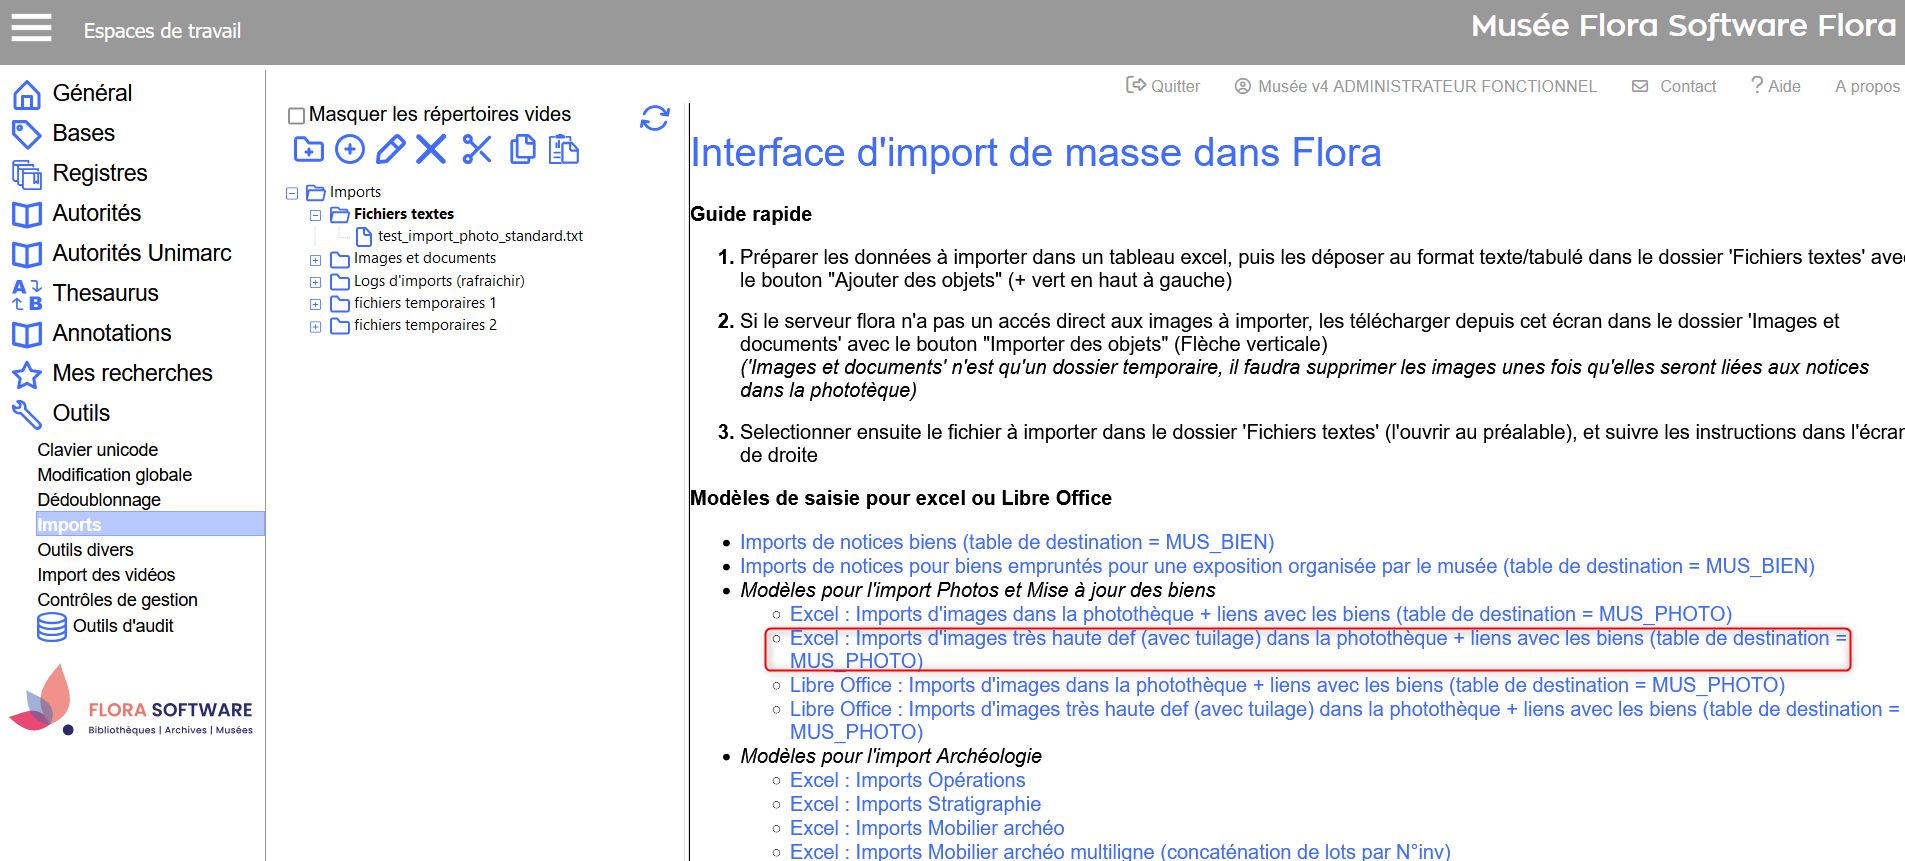The image size is (1905, 861).
Task: Expand fichiers temporaires 1 folder
Action: click(315, 305)
